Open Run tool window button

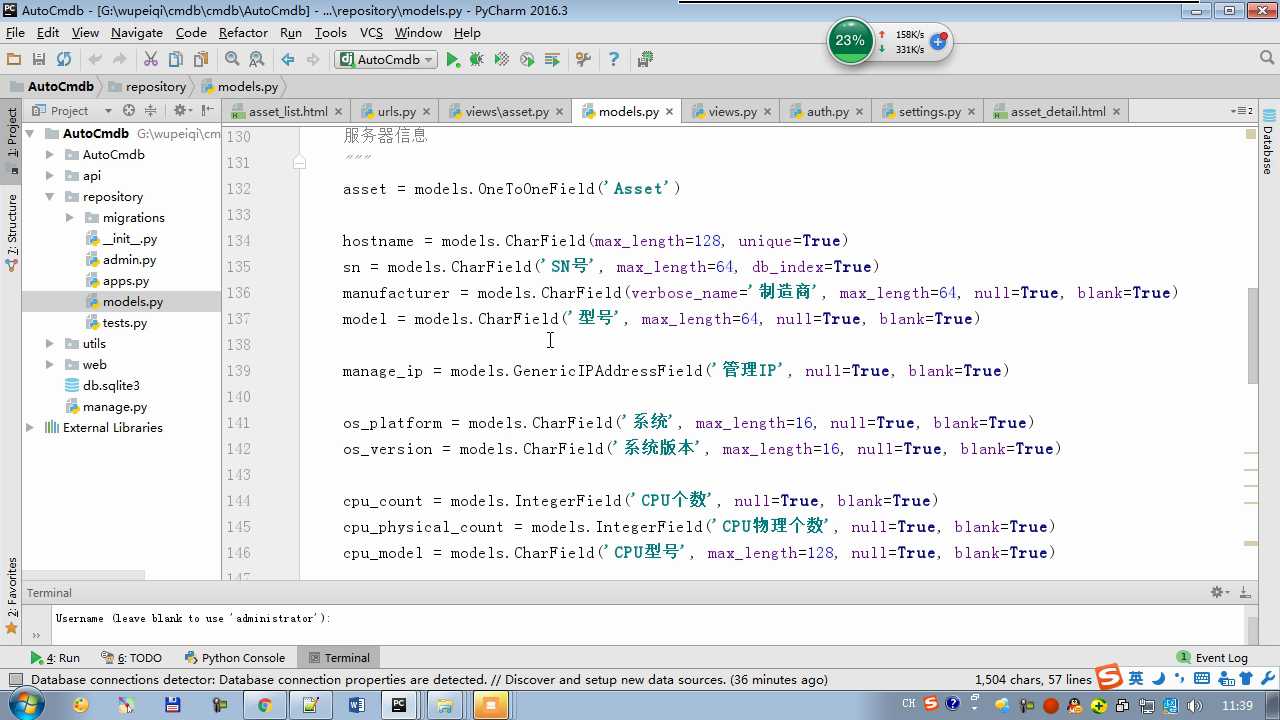pyautogui.click(x=55, y=657)
